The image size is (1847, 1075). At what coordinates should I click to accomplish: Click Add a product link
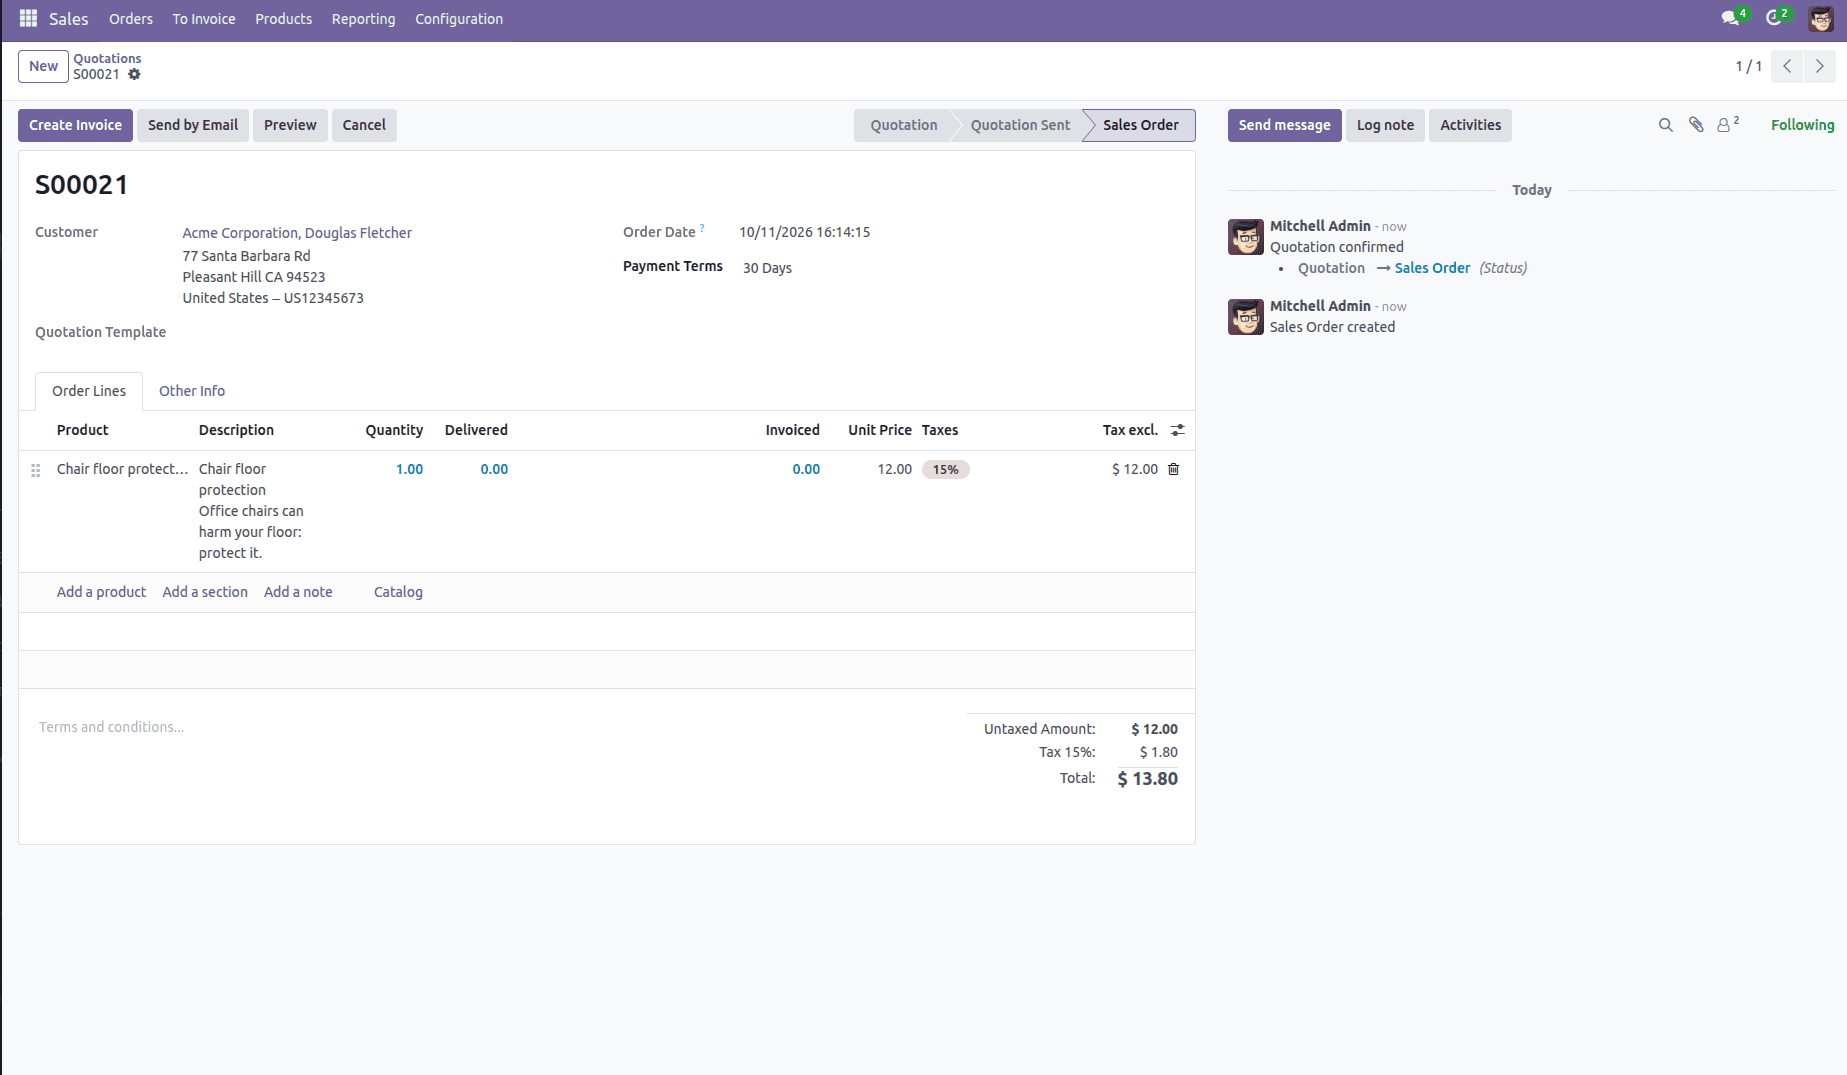tap(101, 592)
